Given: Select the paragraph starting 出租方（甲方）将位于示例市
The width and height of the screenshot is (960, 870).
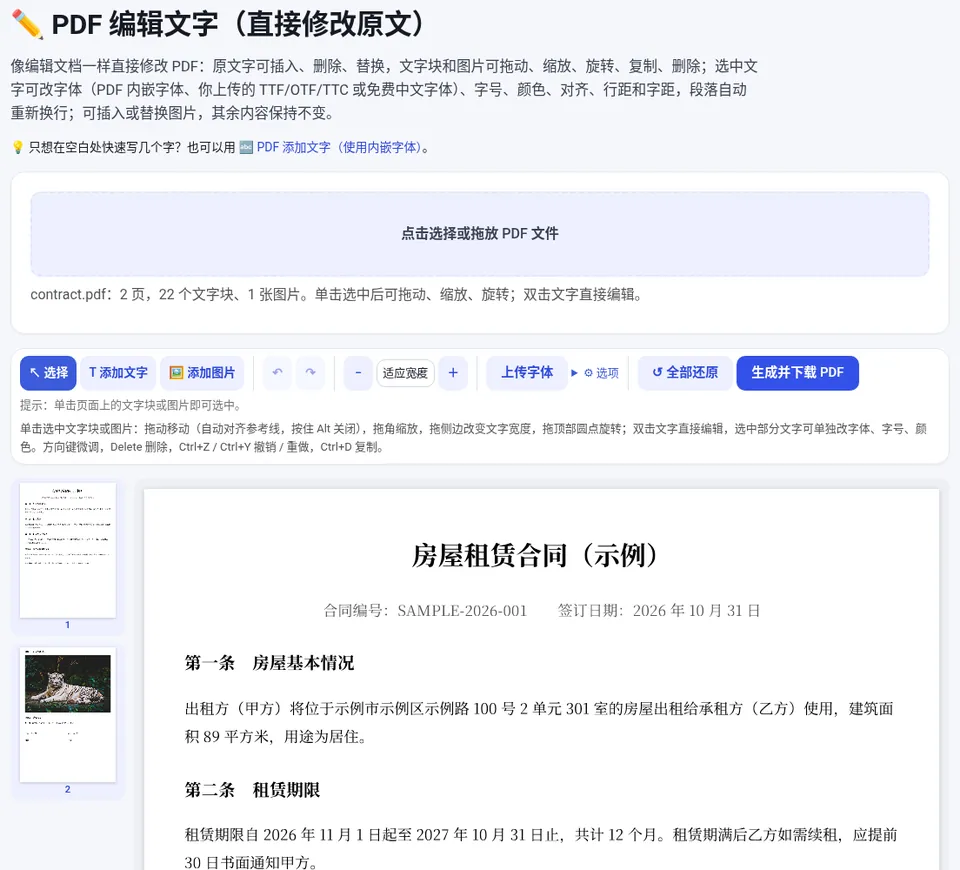Looking at the screenshot, I should pos(539,722).
